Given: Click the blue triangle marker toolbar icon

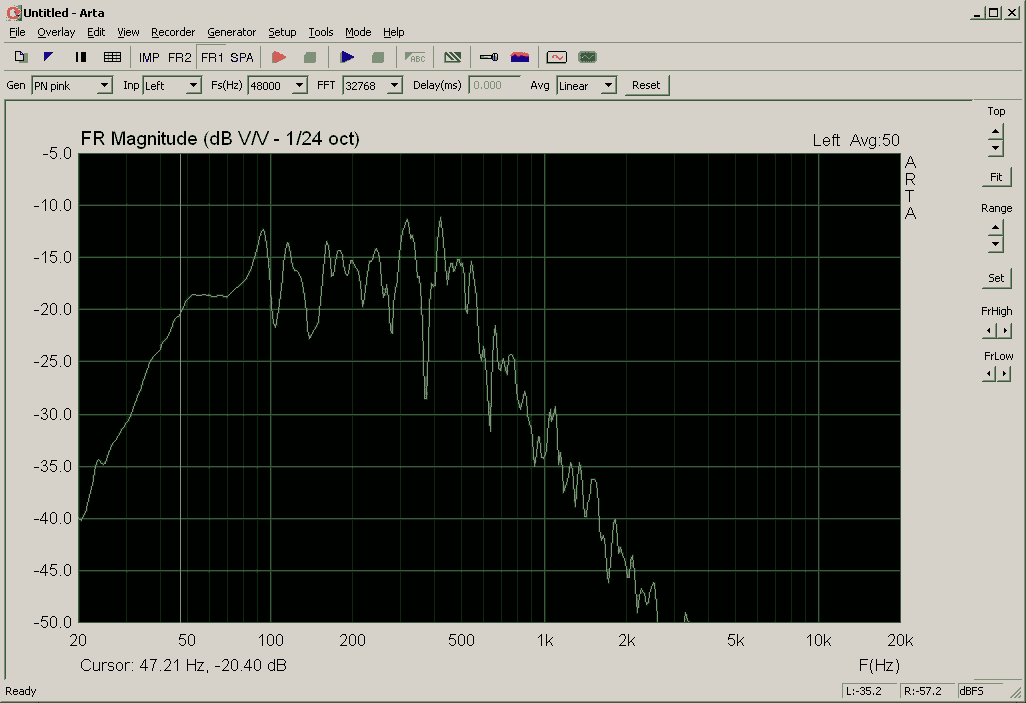Looking at the screenshot, I should pos(48,57).
